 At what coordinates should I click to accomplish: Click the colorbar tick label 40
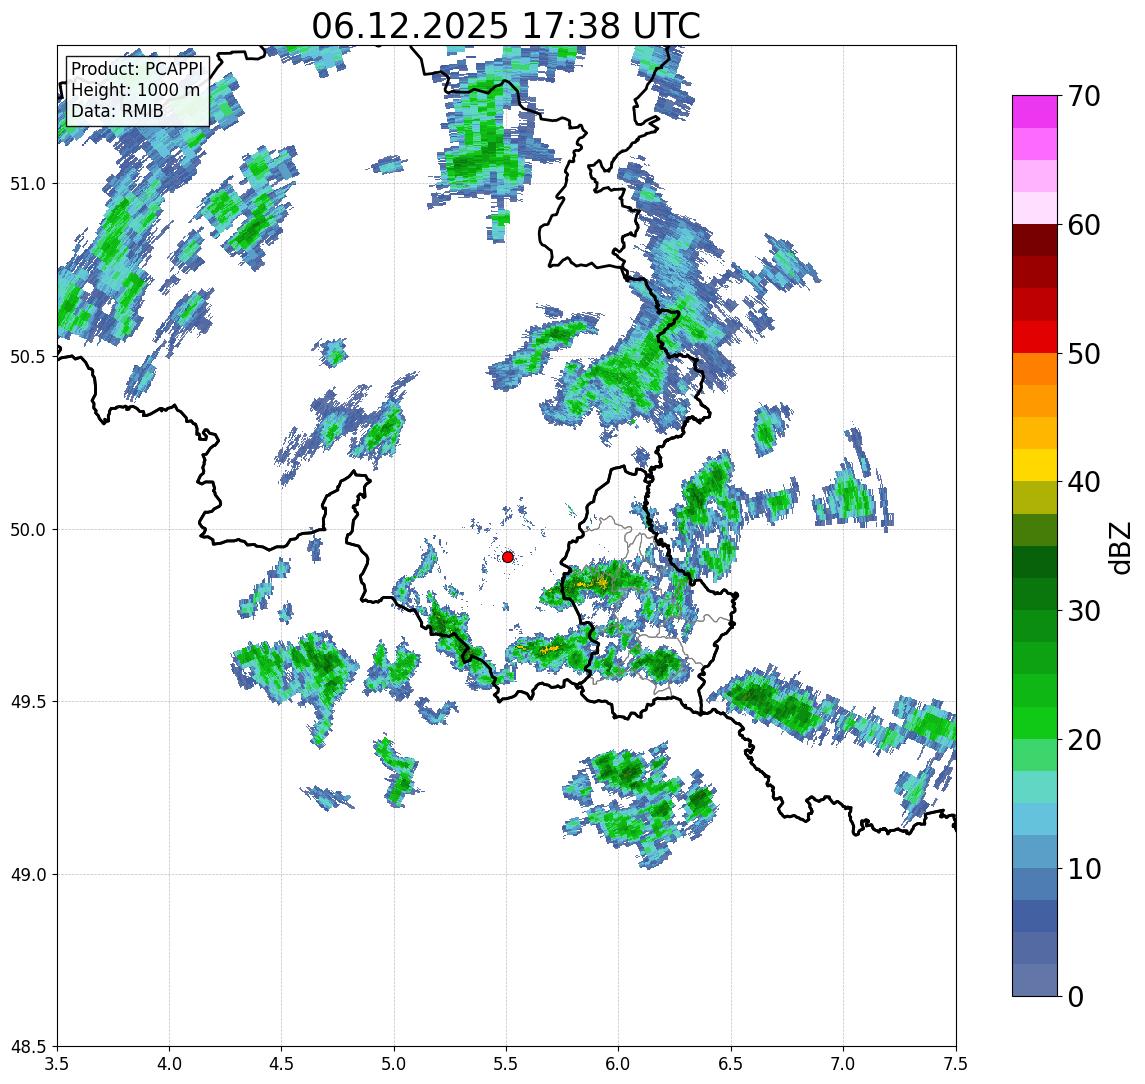(x=1083, y=482)
